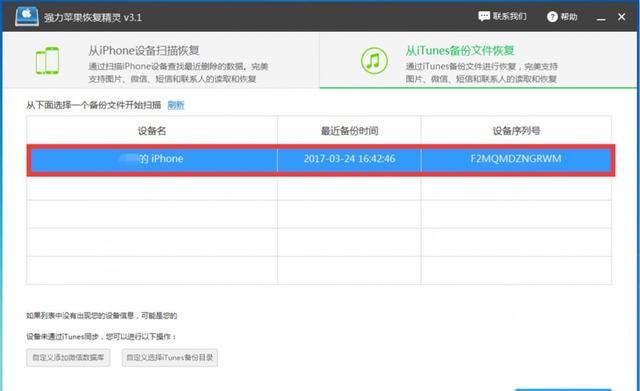This screenshot has height=391, width=640.
Task: Click 自定义添加微信数据库 button
Action: tap(68, 358)
